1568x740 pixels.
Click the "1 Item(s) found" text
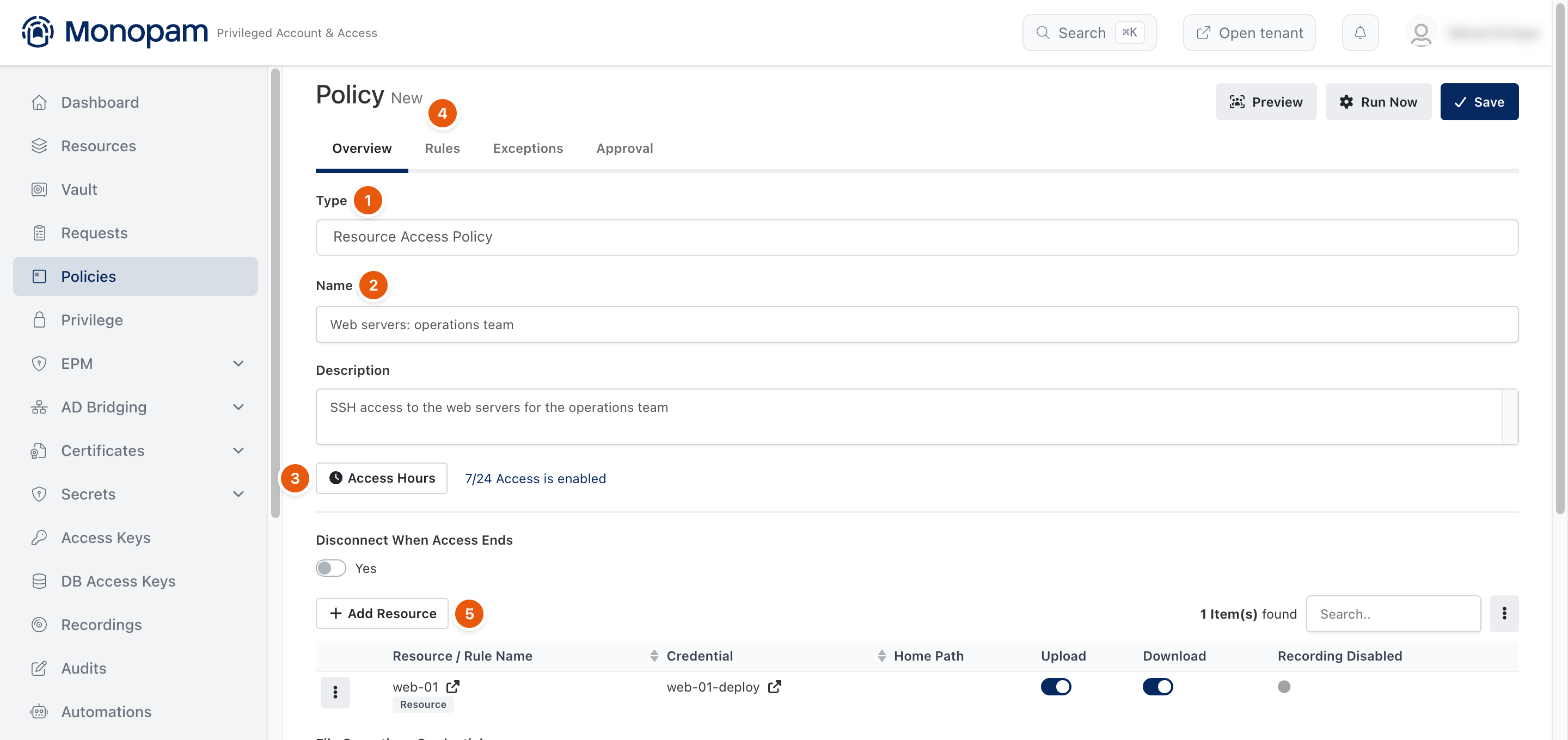(1248, 614)
